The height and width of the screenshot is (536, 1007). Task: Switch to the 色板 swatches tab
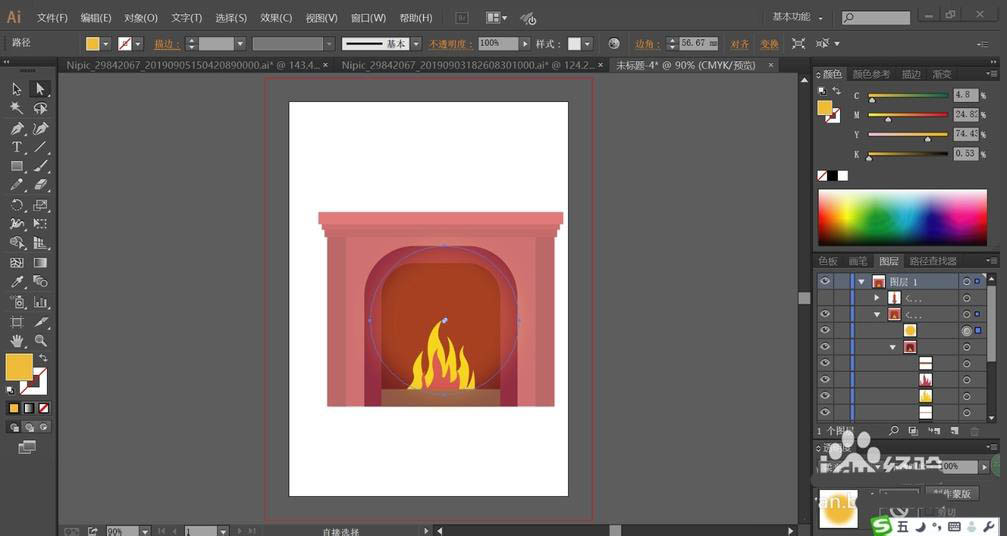pyautogui.click(x=828, y=261)
